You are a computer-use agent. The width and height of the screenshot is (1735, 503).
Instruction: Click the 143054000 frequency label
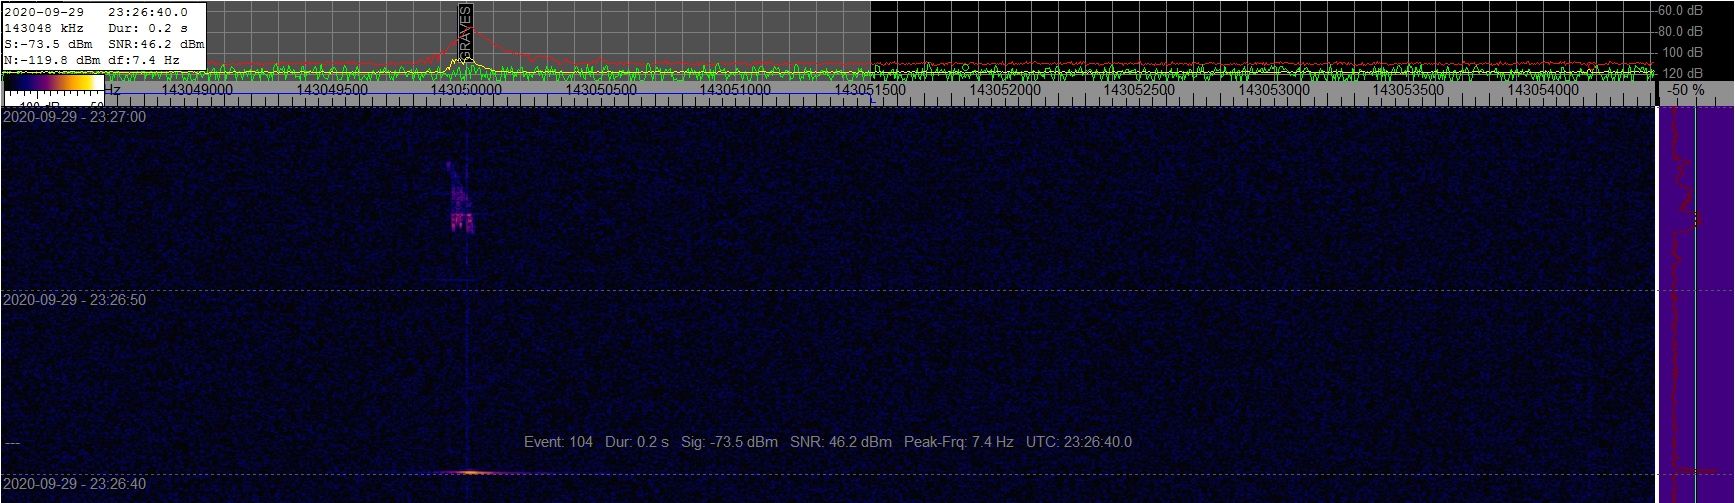click(x=1543, y=90)
